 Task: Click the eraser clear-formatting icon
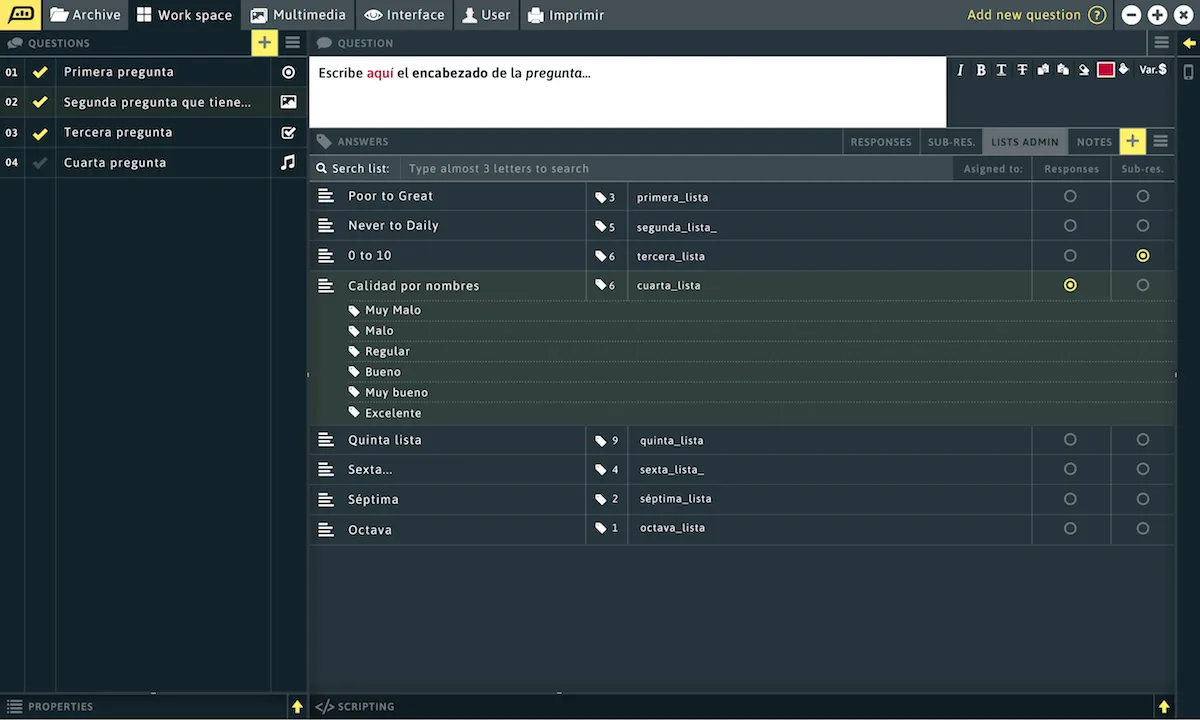[1083, 70]
